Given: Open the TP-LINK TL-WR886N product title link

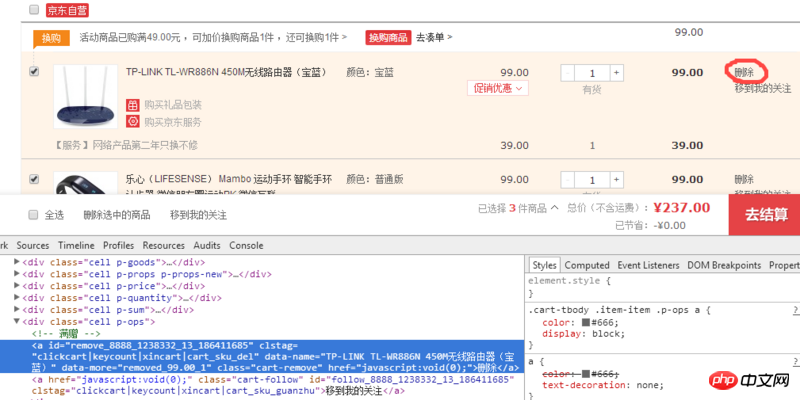Looking at the screenshot, I should pos(226,72).
